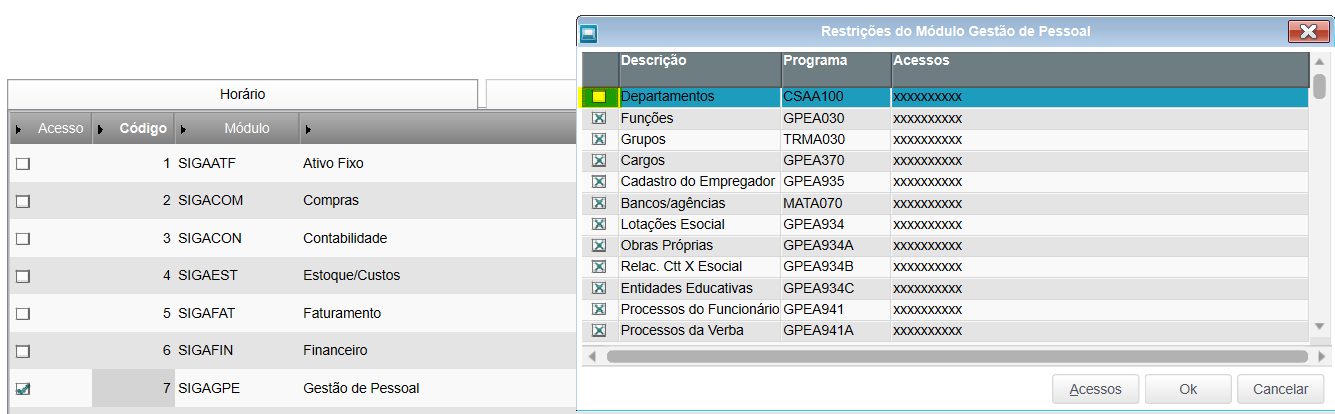This screenshot has height=414, width=1335.
Task: Toggle the Entidades Educativas checkbox
Action: (x=599, y=288)
